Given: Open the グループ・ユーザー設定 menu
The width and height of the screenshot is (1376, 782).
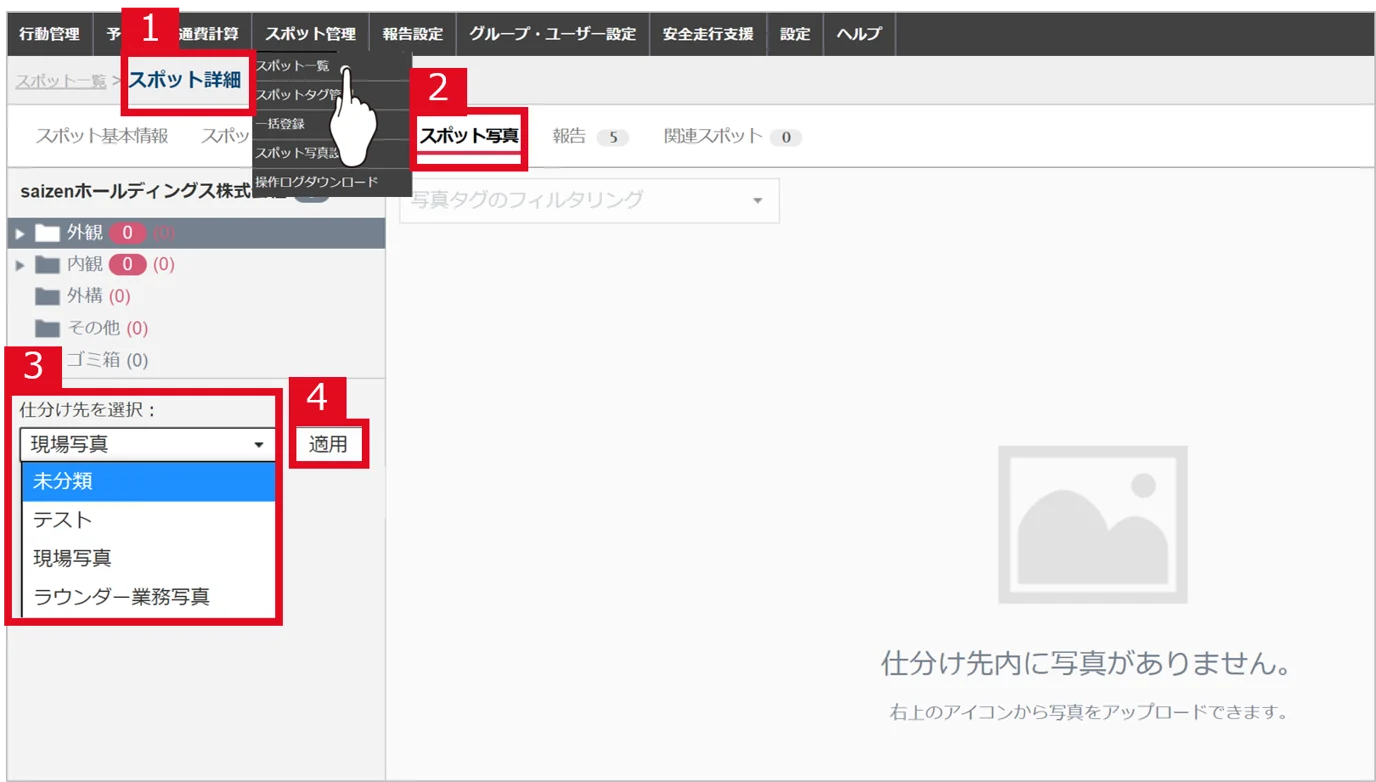Looking at the screenshot, I should tap(552, 34).
